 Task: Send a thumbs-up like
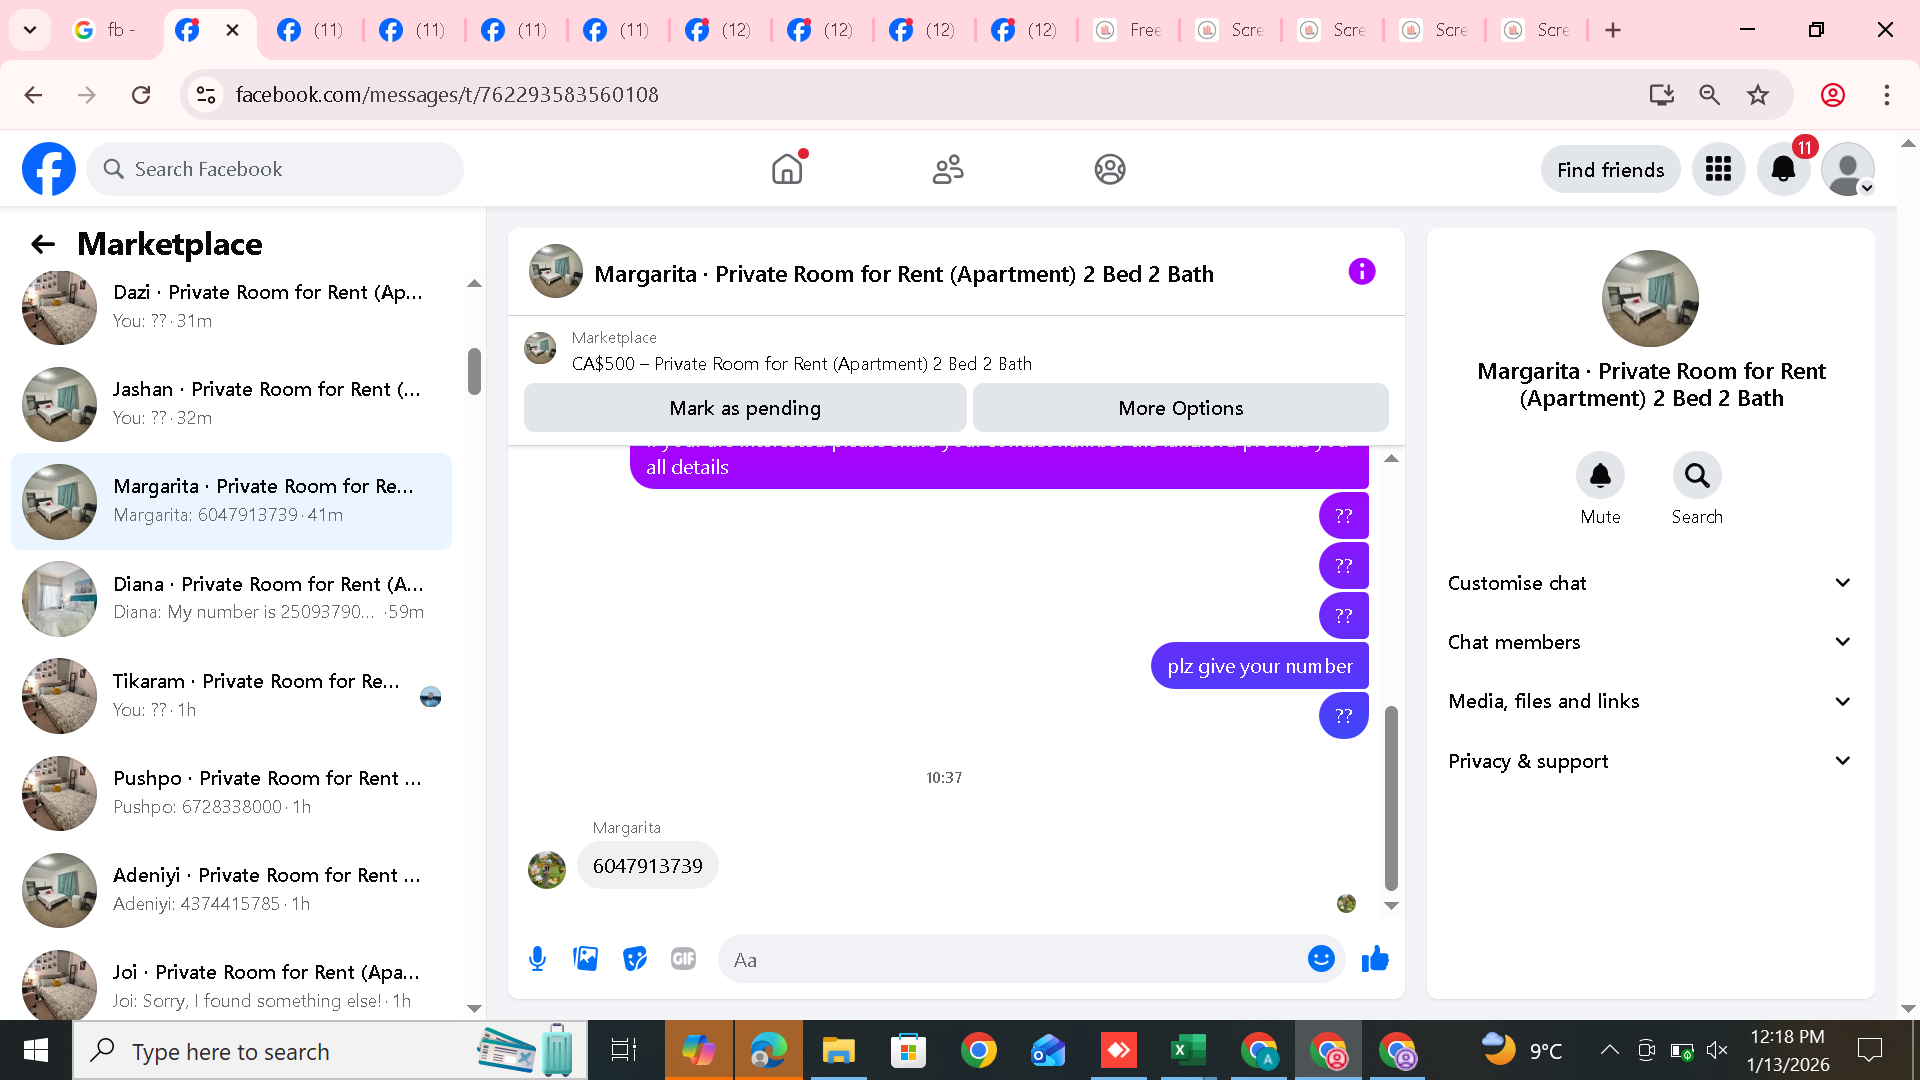[x=1375, y=959]
